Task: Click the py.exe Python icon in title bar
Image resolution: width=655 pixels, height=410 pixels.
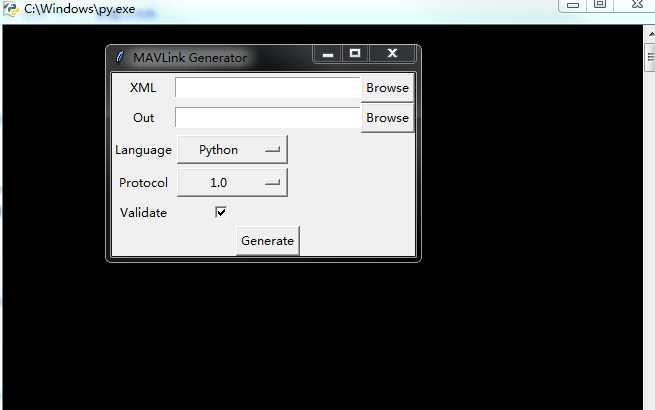Action: pyautogui.click(x=11, y=9)
